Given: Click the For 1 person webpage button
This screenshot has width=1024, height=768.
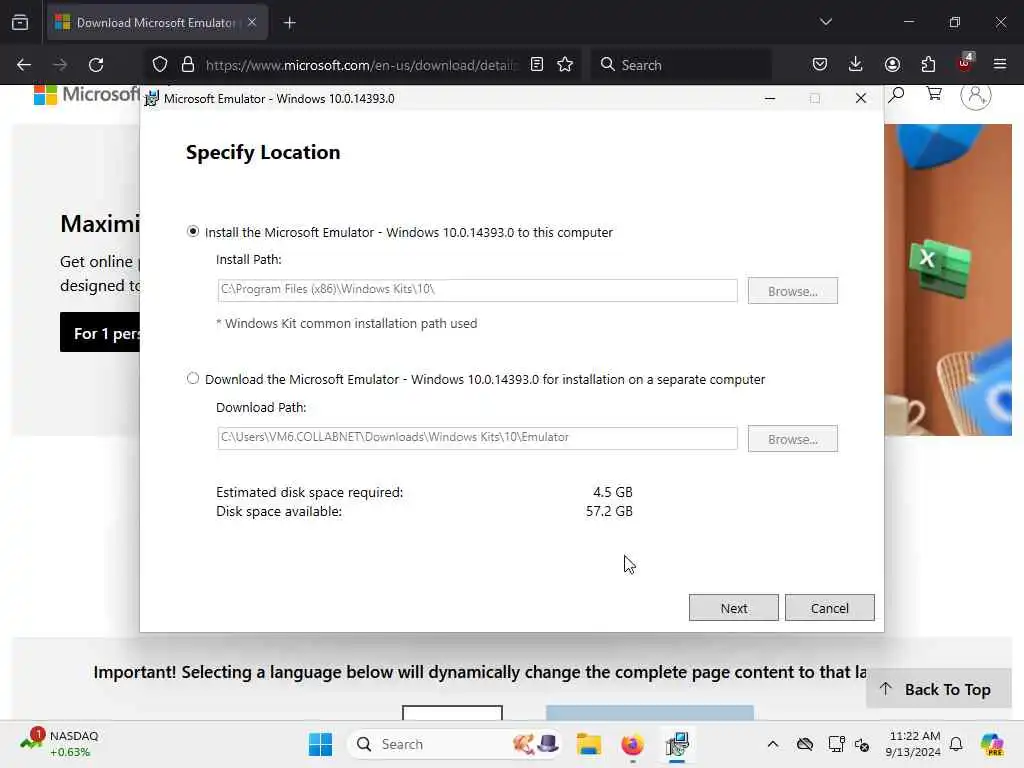Looking at the screenshot, I should [x=100, y=332].
